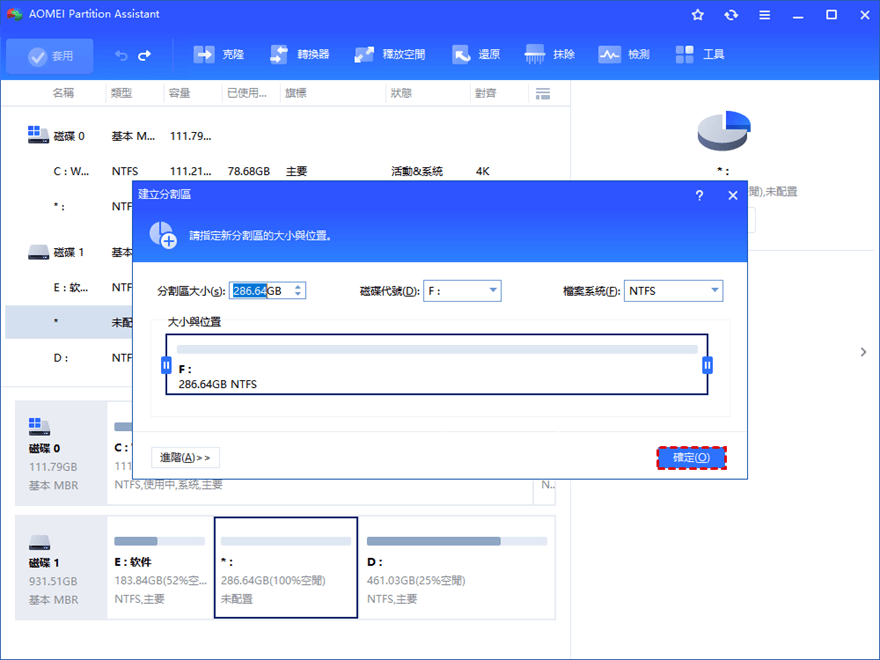Select E: 软件 partition in disk map
Viewport: 880px width, 660px height.
[x=160, y=567]
